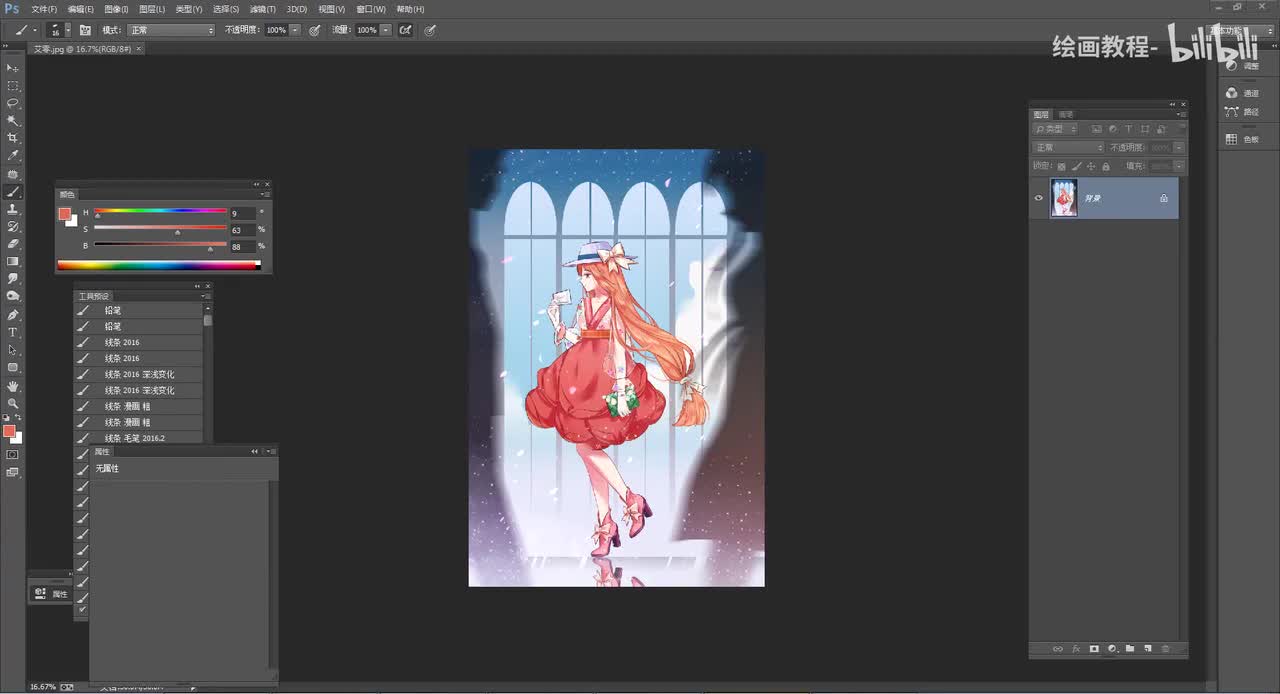Click the 背景 layer thumbnail
Screen dimensions: 1280x694
pyautogui.click(x=1064, y=198)
